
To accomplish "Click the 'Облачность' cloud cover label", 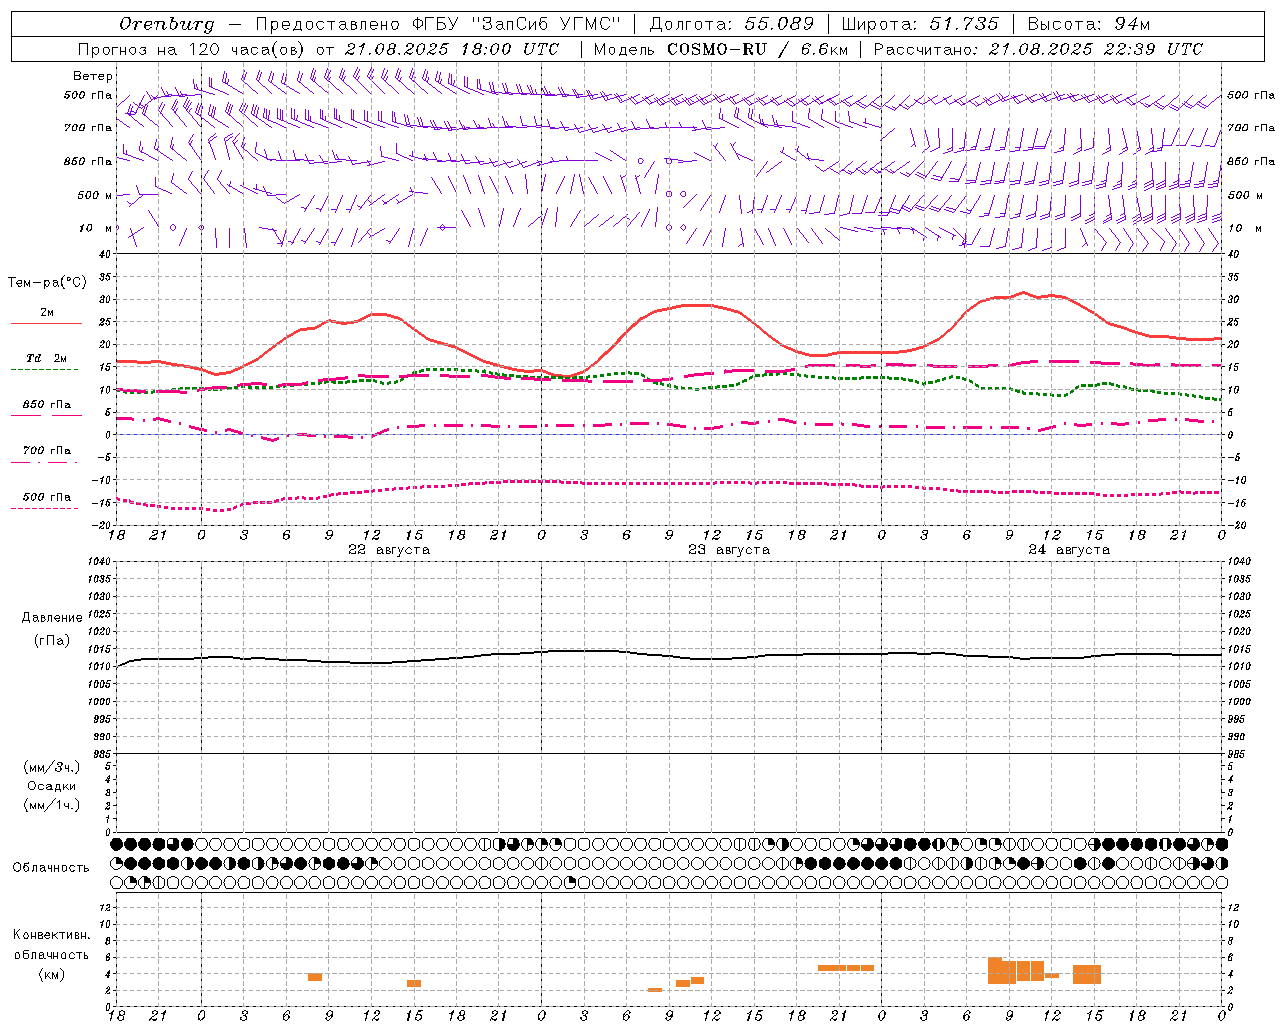I will coord(51,868).
